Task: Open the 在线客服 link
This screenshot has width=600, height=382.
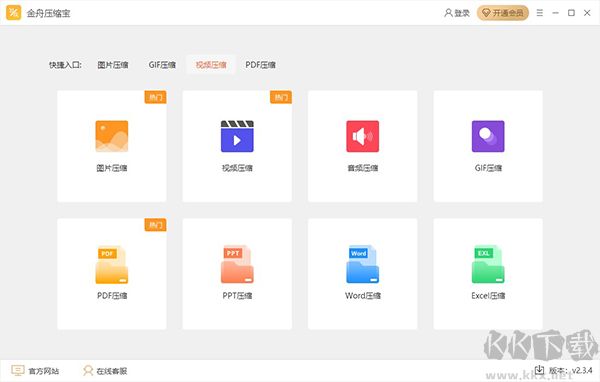Action: coord(112,371)
